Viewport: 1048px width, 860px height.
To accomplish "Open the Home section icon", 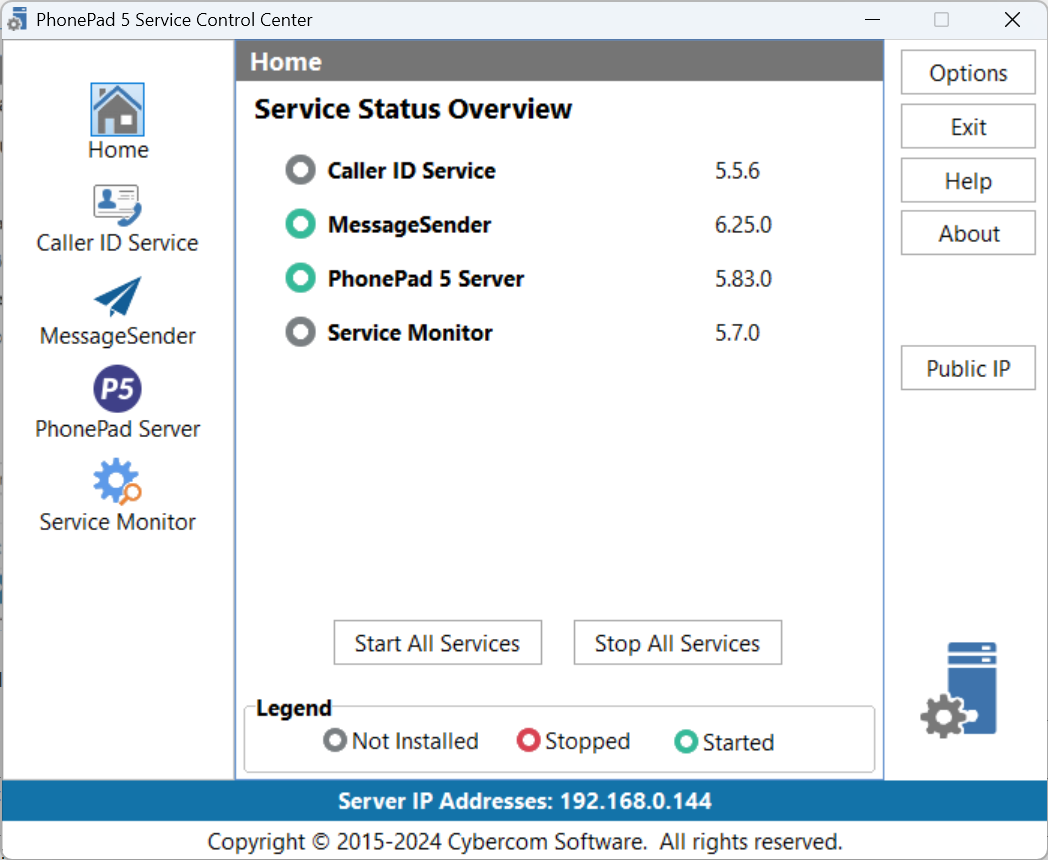I will tap(117, 110).
